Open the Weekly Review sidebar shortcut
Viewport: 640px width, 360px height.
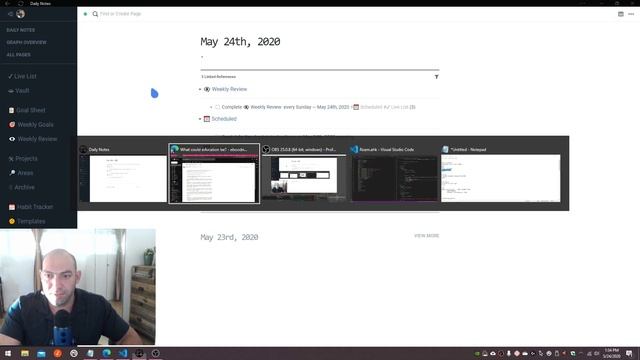click(33, 139)
